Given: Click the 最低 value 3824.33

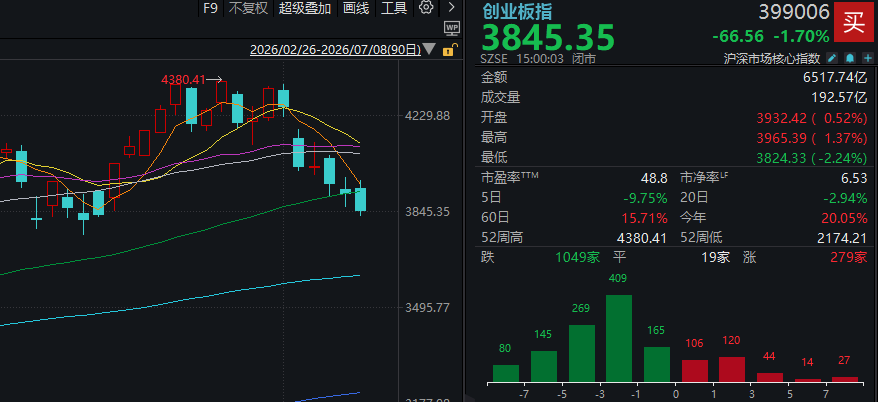Looking at the screenshot, I should pyautogui.click(x=783, y=157).
